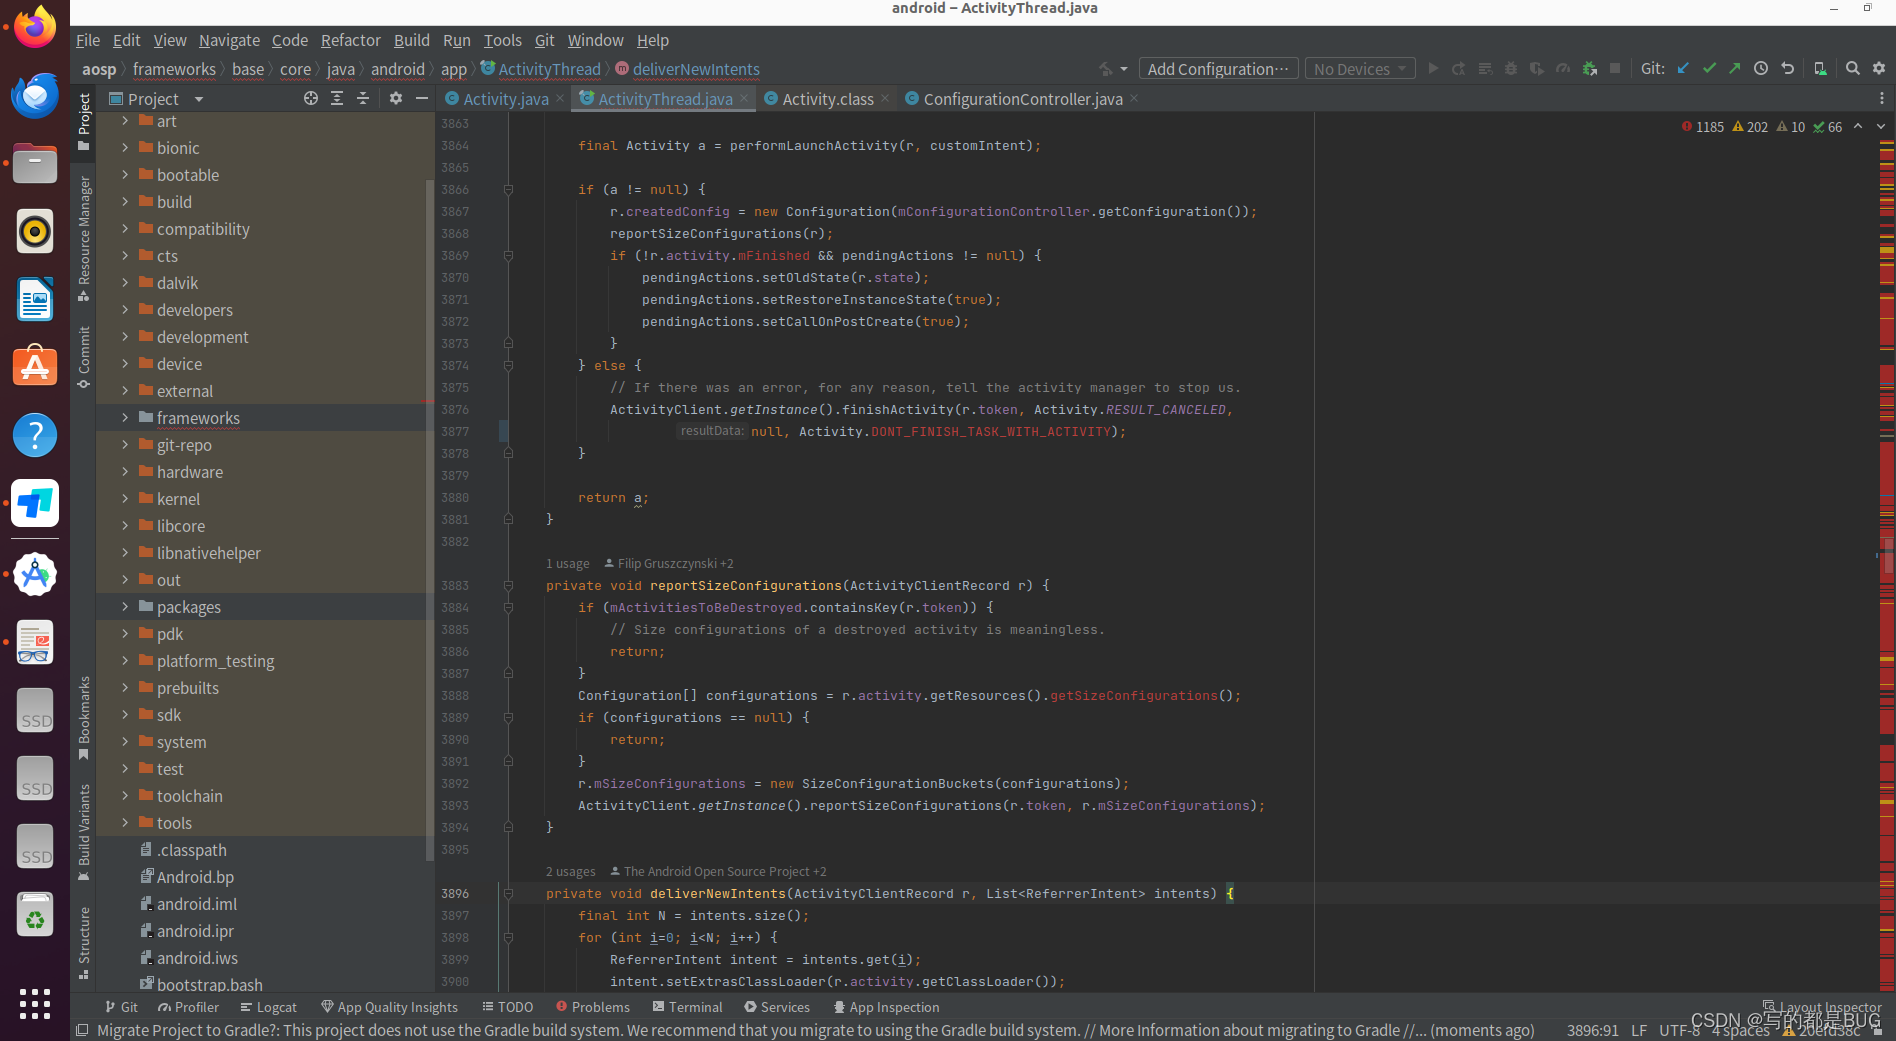The height and width of the screenshot is (1041, 1896).
Task: Toggle the Resource Manager side panel
Action: coord(84,238)
